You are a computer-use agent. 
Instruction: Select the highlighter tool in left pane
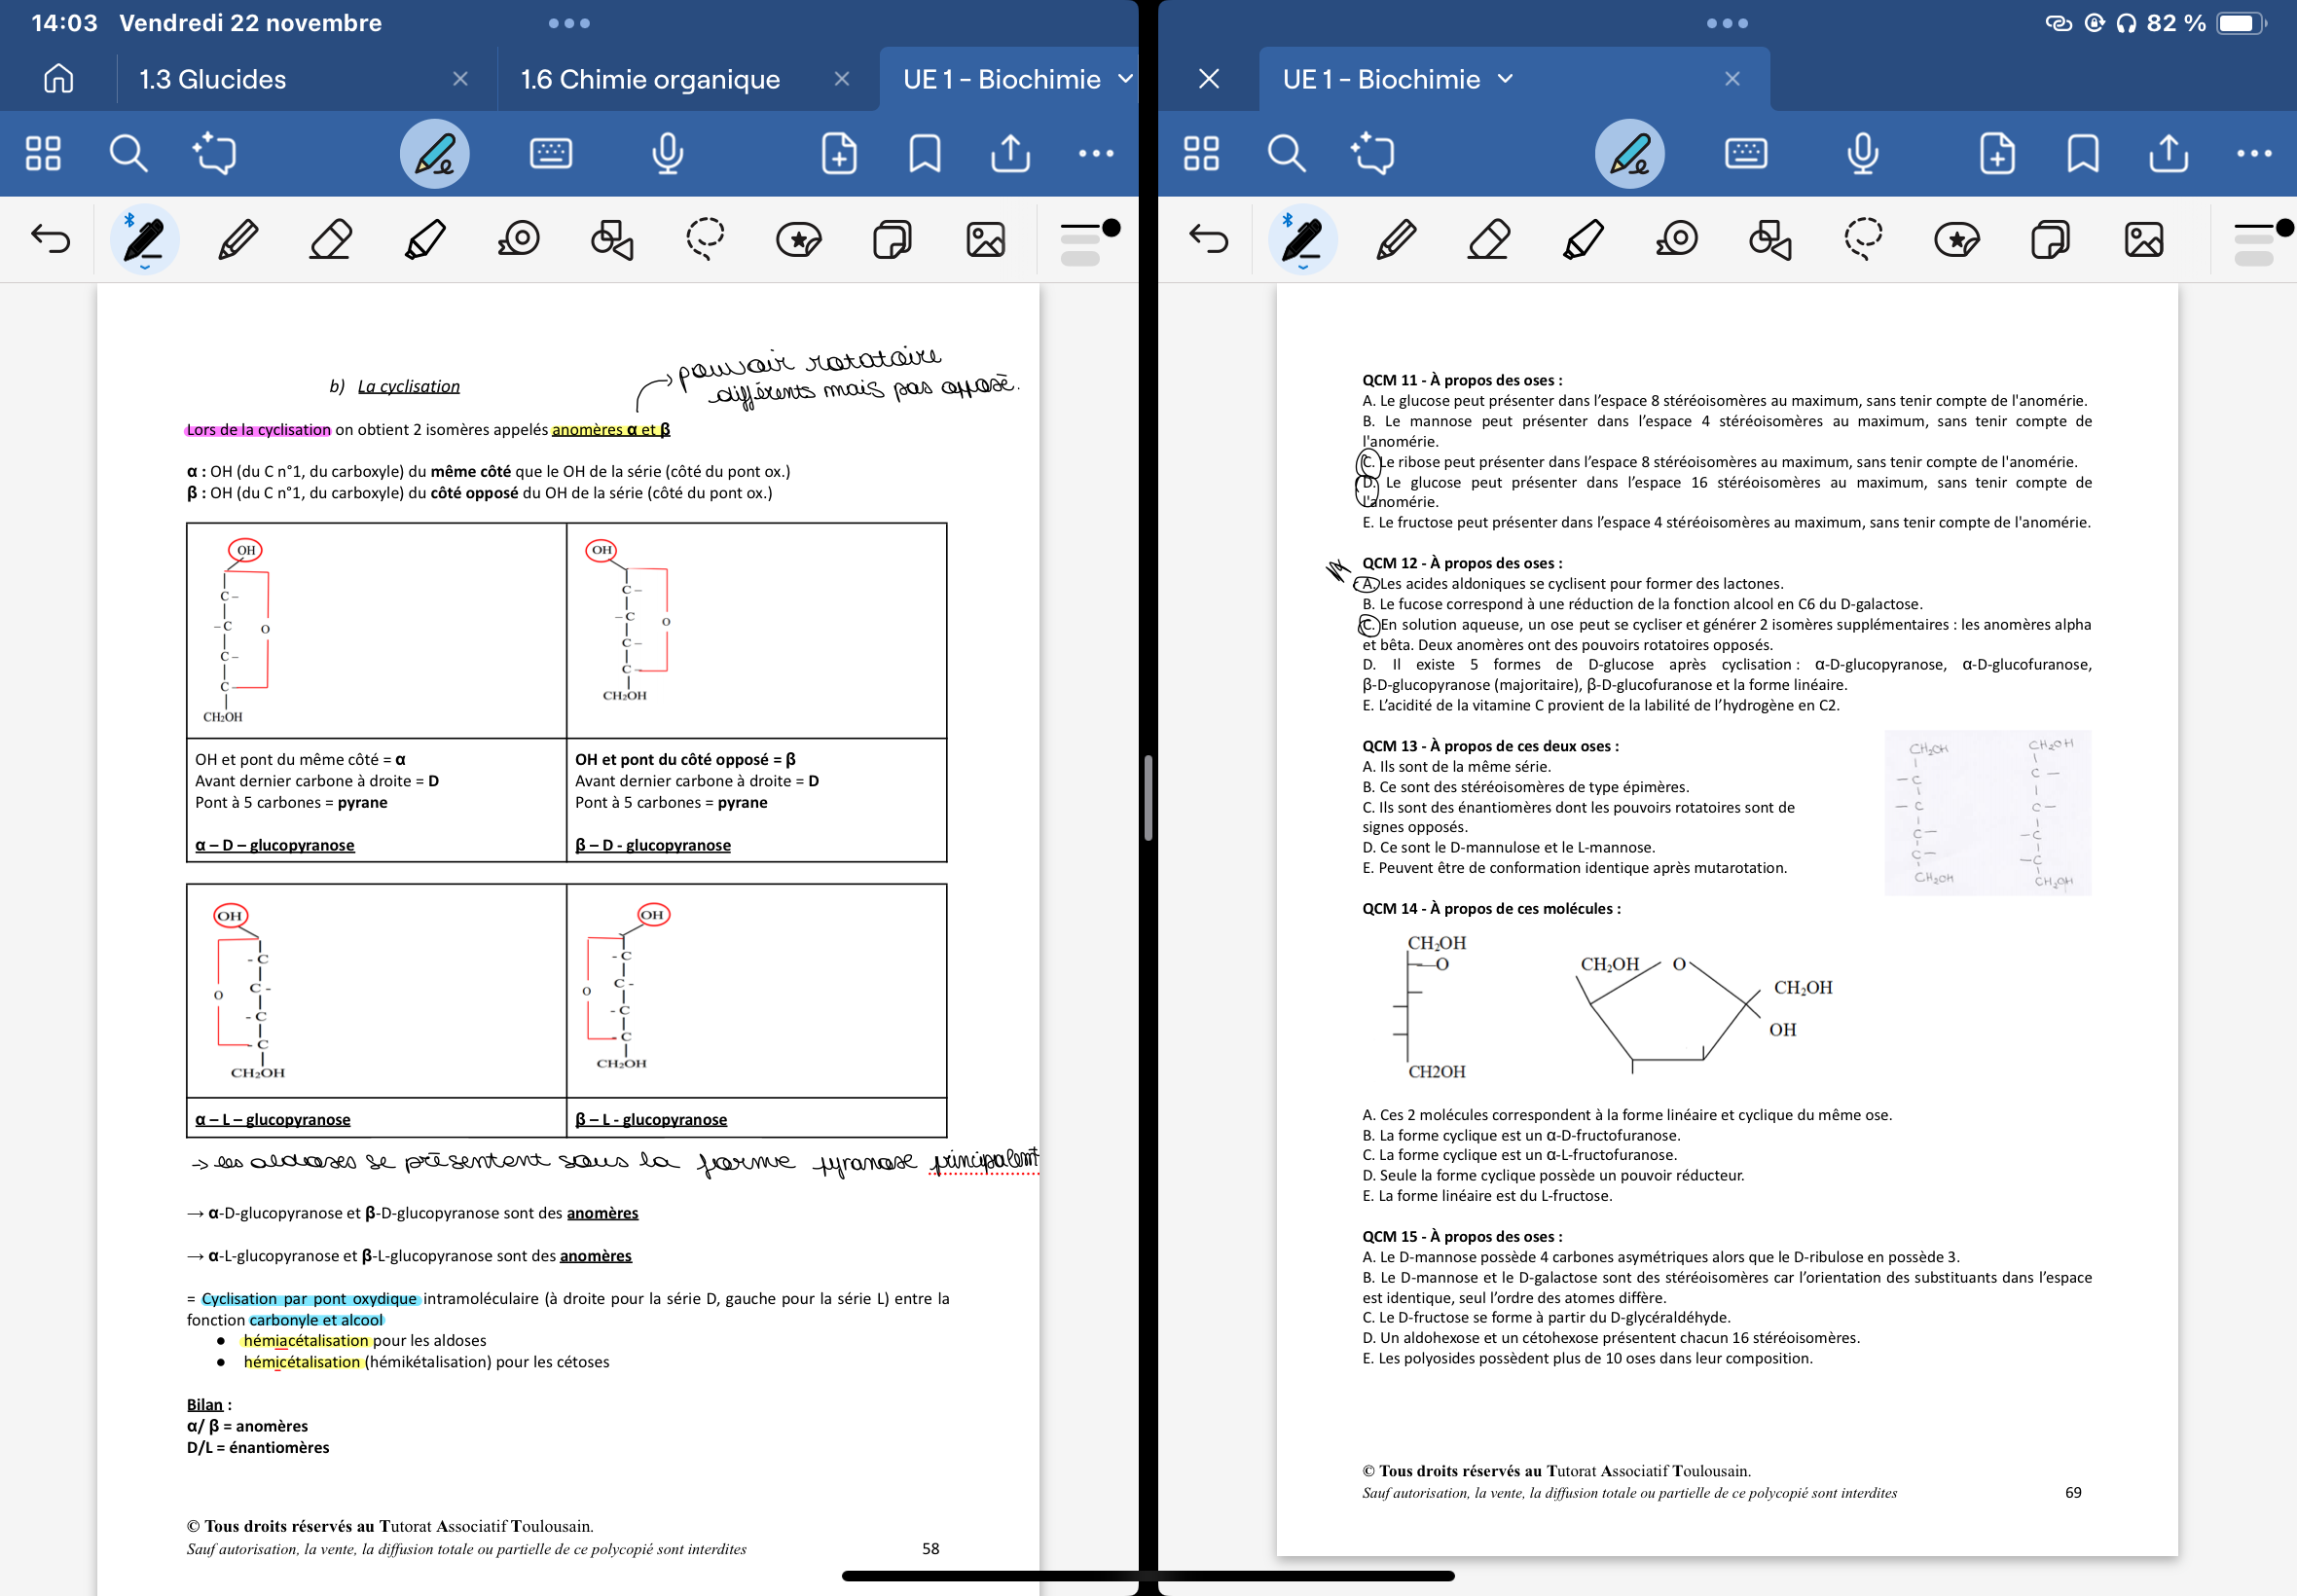point(424,240)
